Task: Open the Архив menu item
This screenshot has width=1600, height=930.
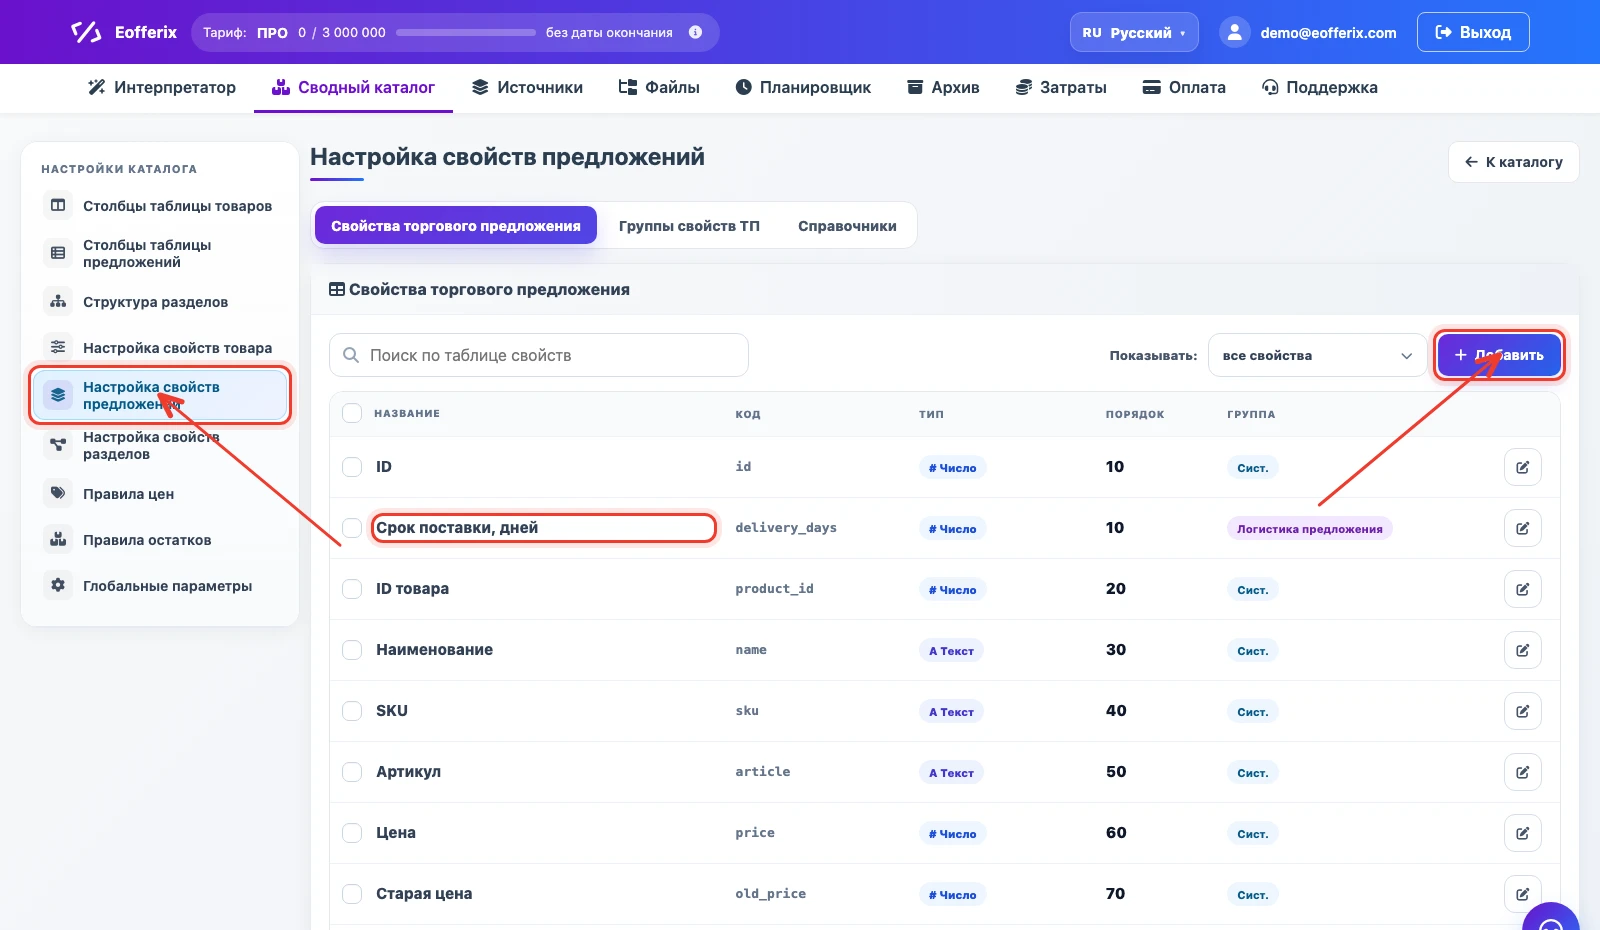Action: (x=943, y=87)
